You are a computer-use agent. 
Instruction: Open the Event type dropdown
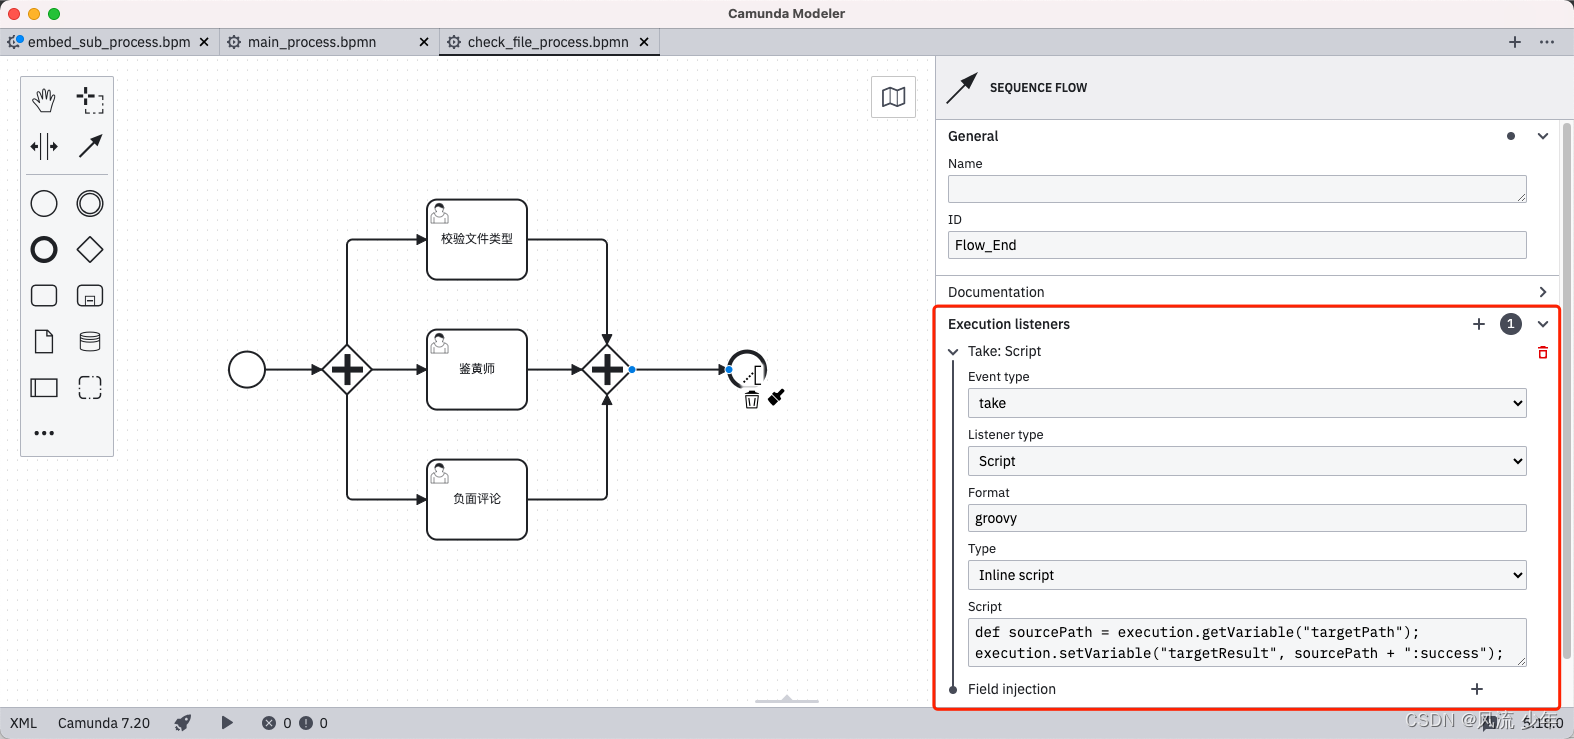click(x=1247, y=403)
